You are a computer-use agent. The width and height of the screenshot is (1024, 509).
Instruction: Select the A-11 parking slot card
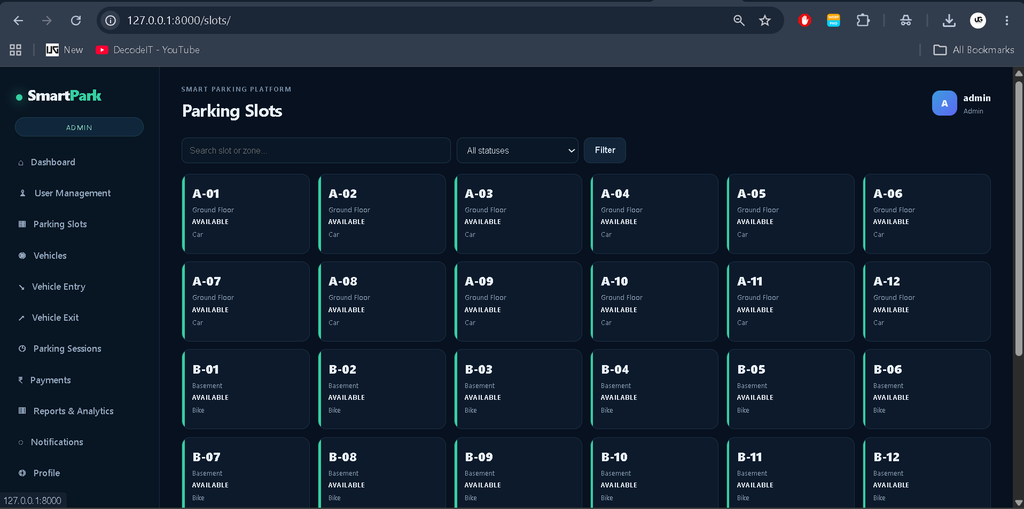791,301
